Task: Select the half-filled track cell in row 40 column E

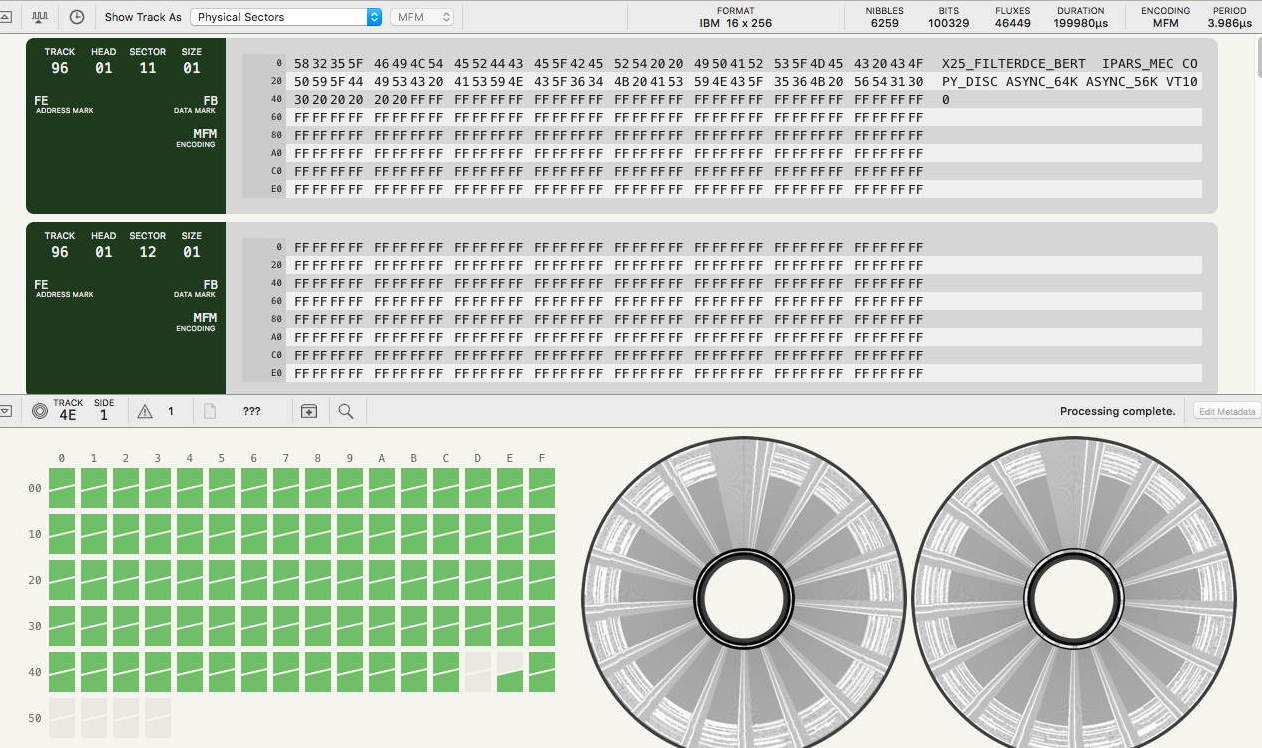Action: click(x=510, y=672)
